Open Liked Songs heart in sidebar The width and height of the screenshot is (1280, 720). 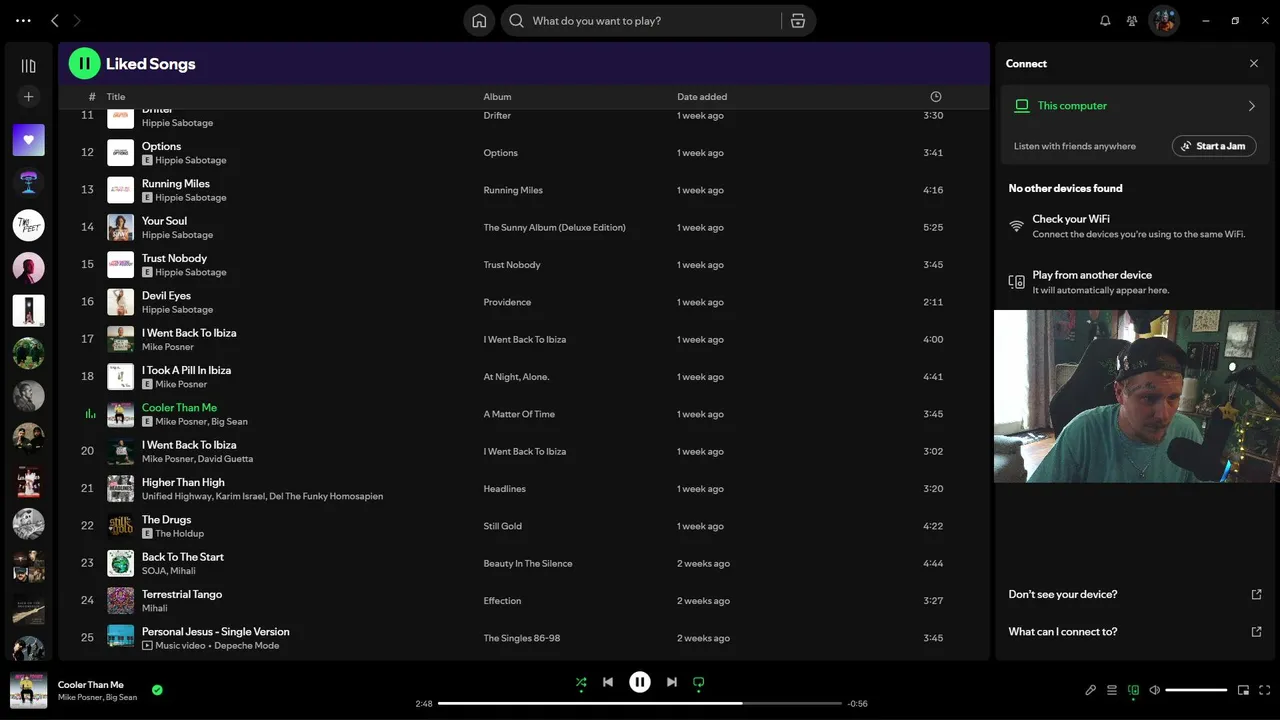28,140
